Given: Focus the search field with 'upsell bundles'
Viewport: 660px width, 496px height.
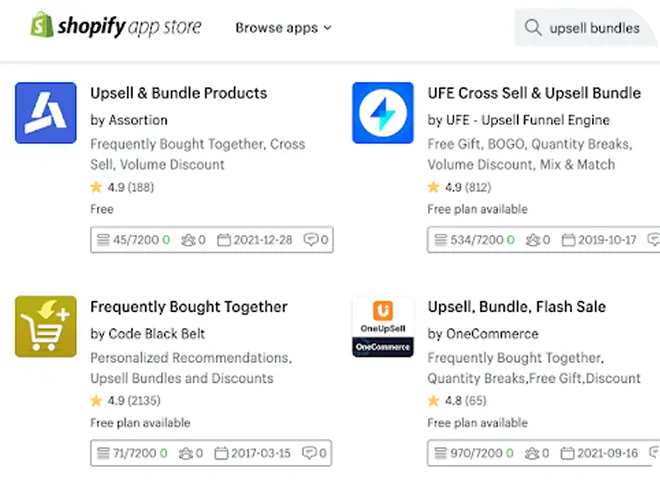Looking at the screenshot, I should click(x=595, y=28).
